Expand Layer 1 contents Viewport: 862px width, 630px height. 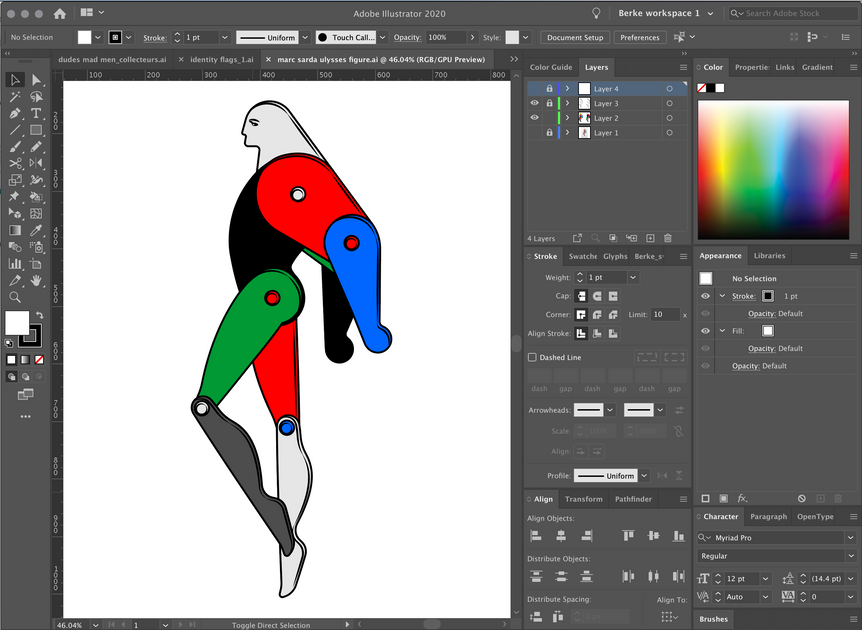[567, 132]
